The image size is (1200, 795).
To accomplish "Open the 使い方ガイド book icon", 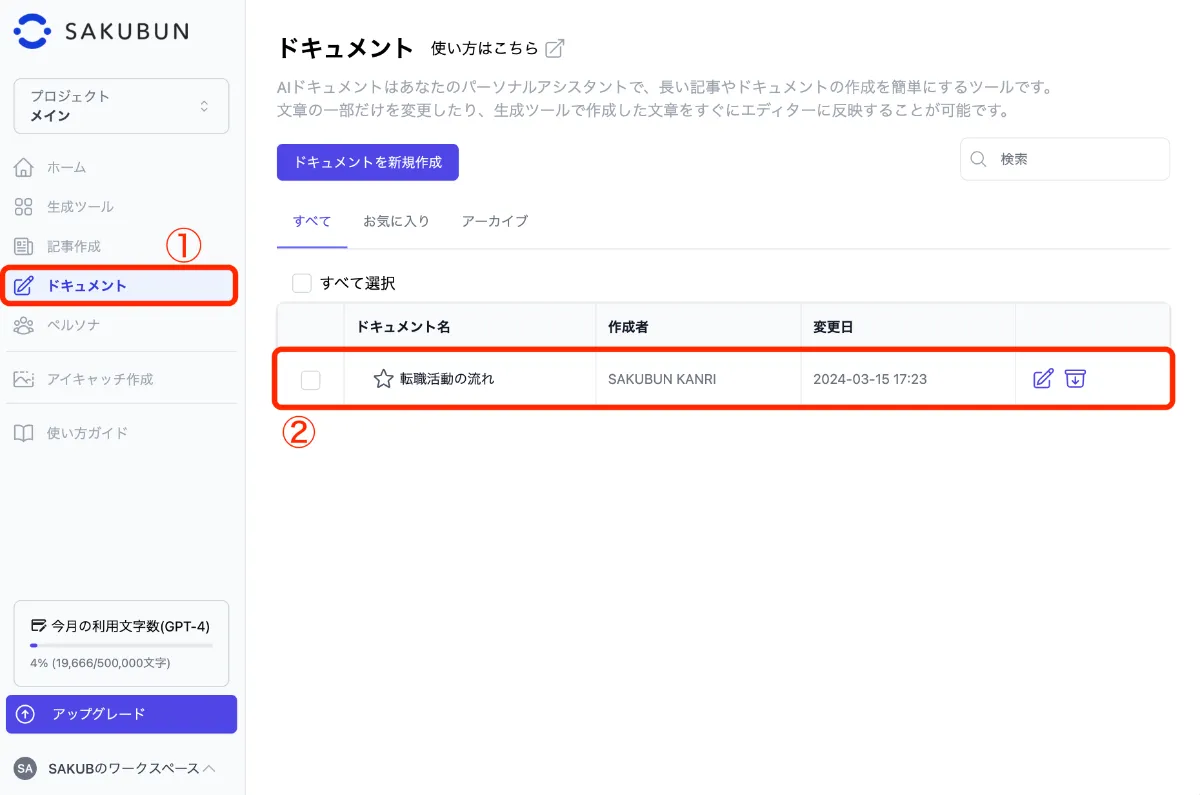I will click(x=24, y=433).
